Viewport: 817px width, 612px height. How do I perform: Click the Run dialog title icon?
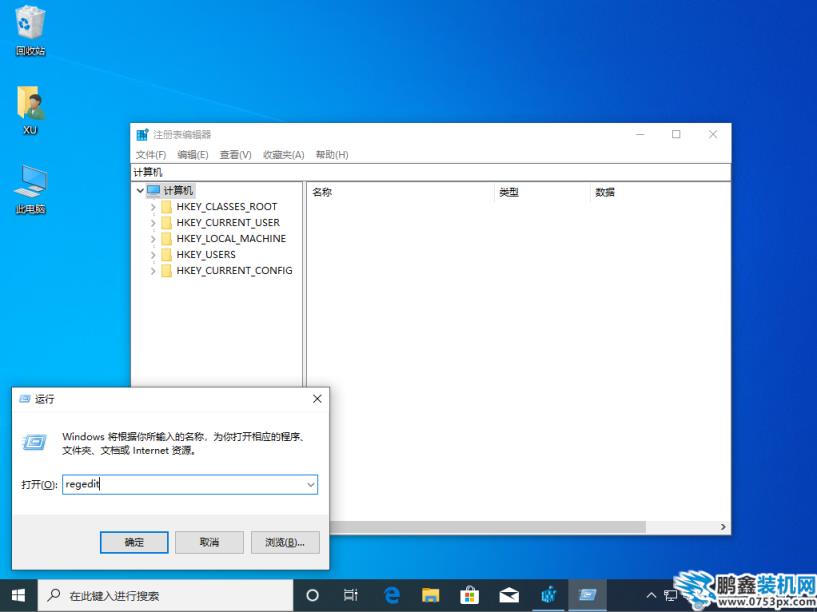pos(25,399)
